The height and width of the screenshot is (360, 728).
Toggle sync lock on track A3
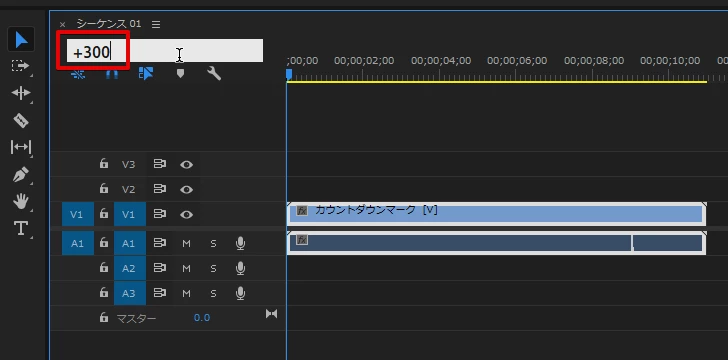click(160, 293)
